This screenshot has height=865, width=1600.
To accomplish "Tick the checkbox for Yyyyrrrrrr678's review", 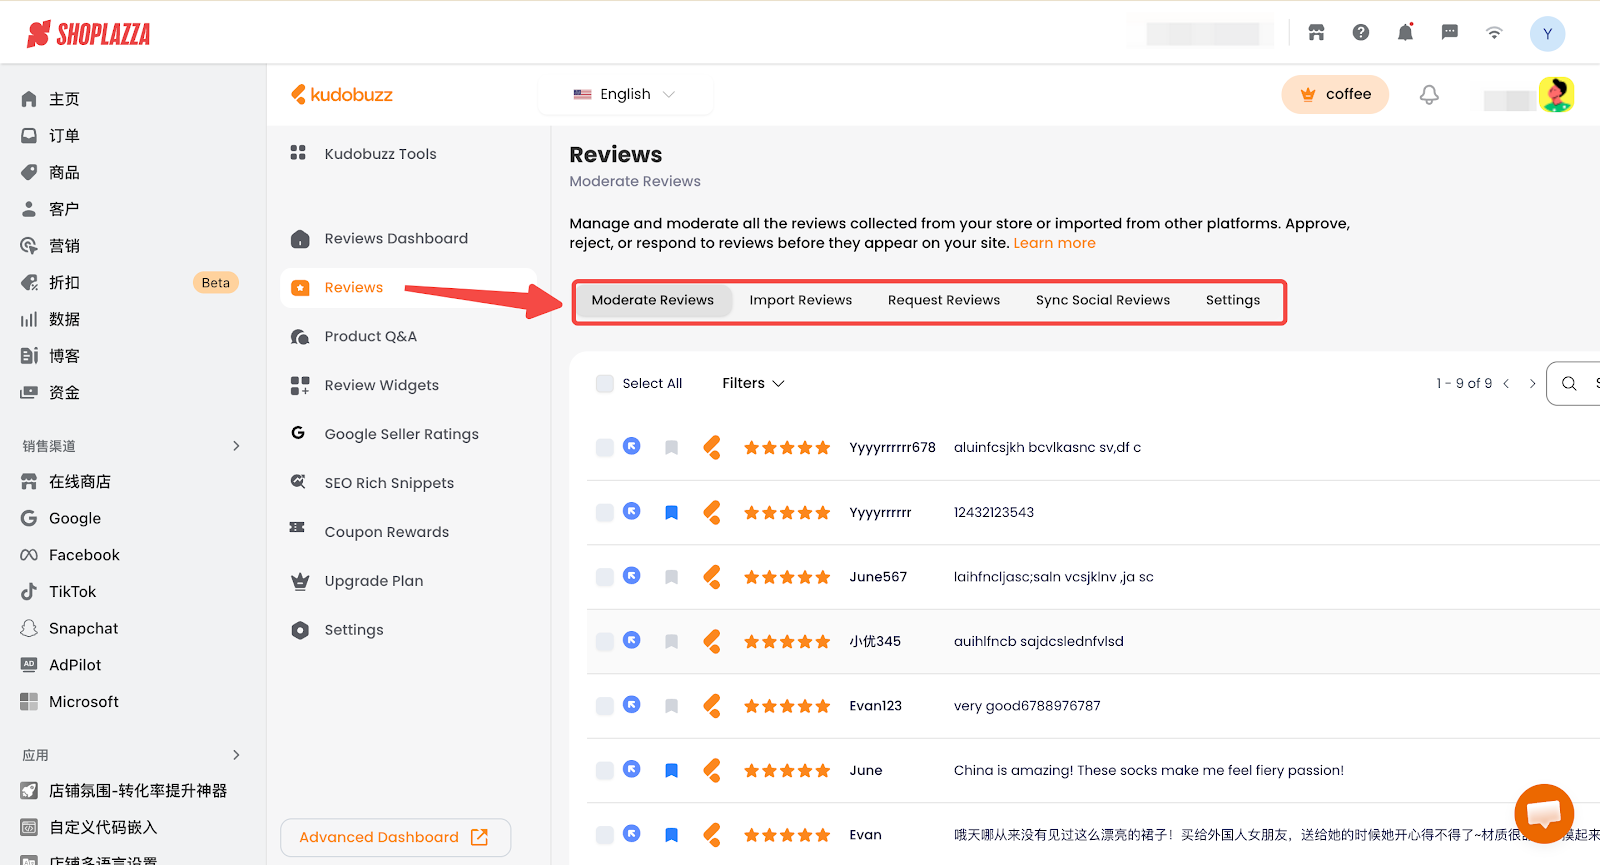I will (605, 448).
